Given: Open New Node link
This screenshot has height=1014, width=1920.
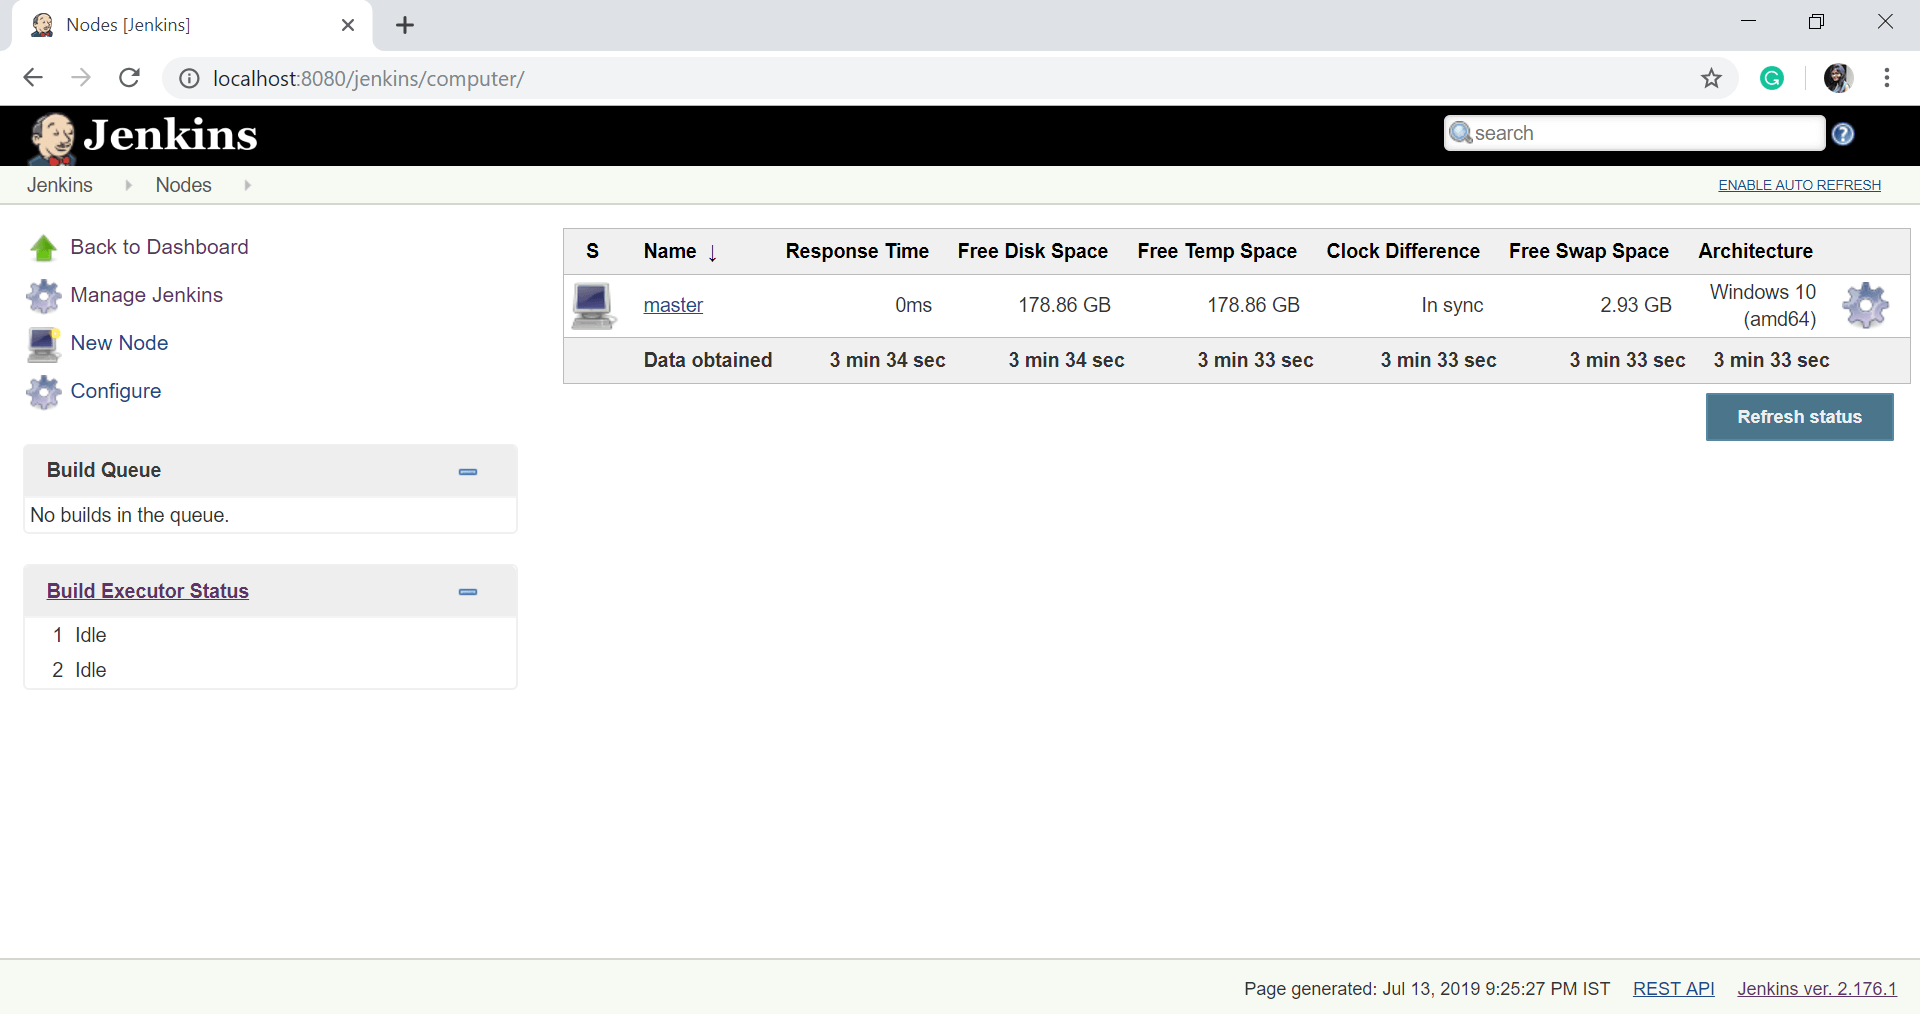Looking at the screenshot, I should 120,343.
